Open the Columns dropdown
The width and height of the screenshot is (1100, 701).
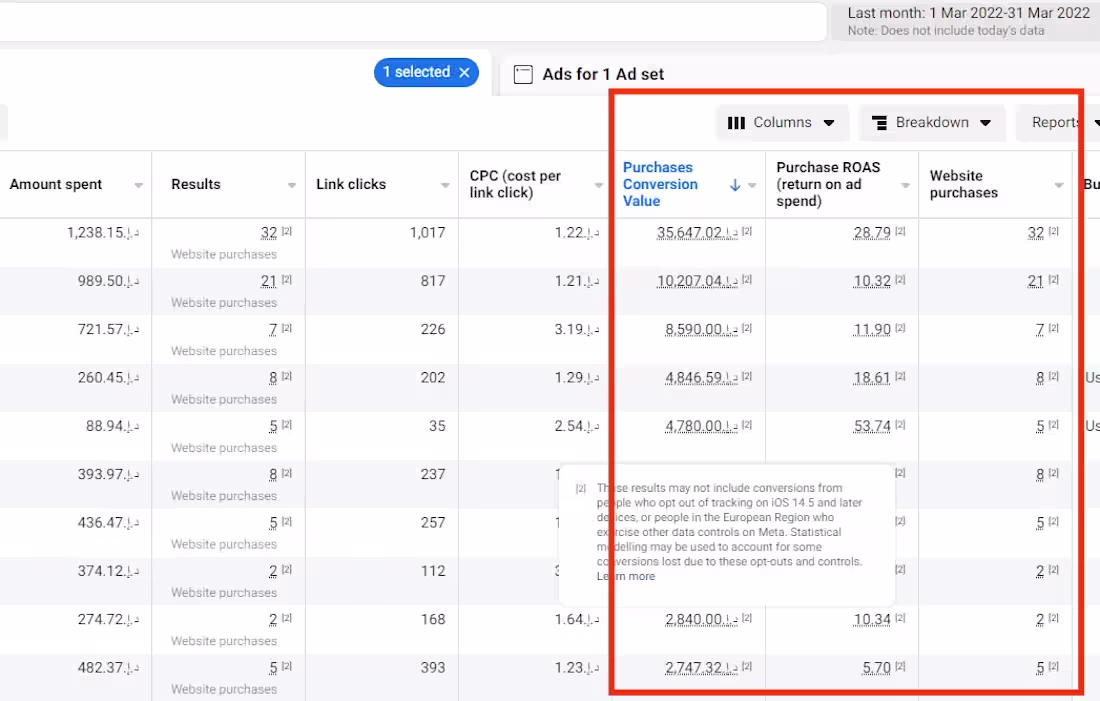click(781, 123)
